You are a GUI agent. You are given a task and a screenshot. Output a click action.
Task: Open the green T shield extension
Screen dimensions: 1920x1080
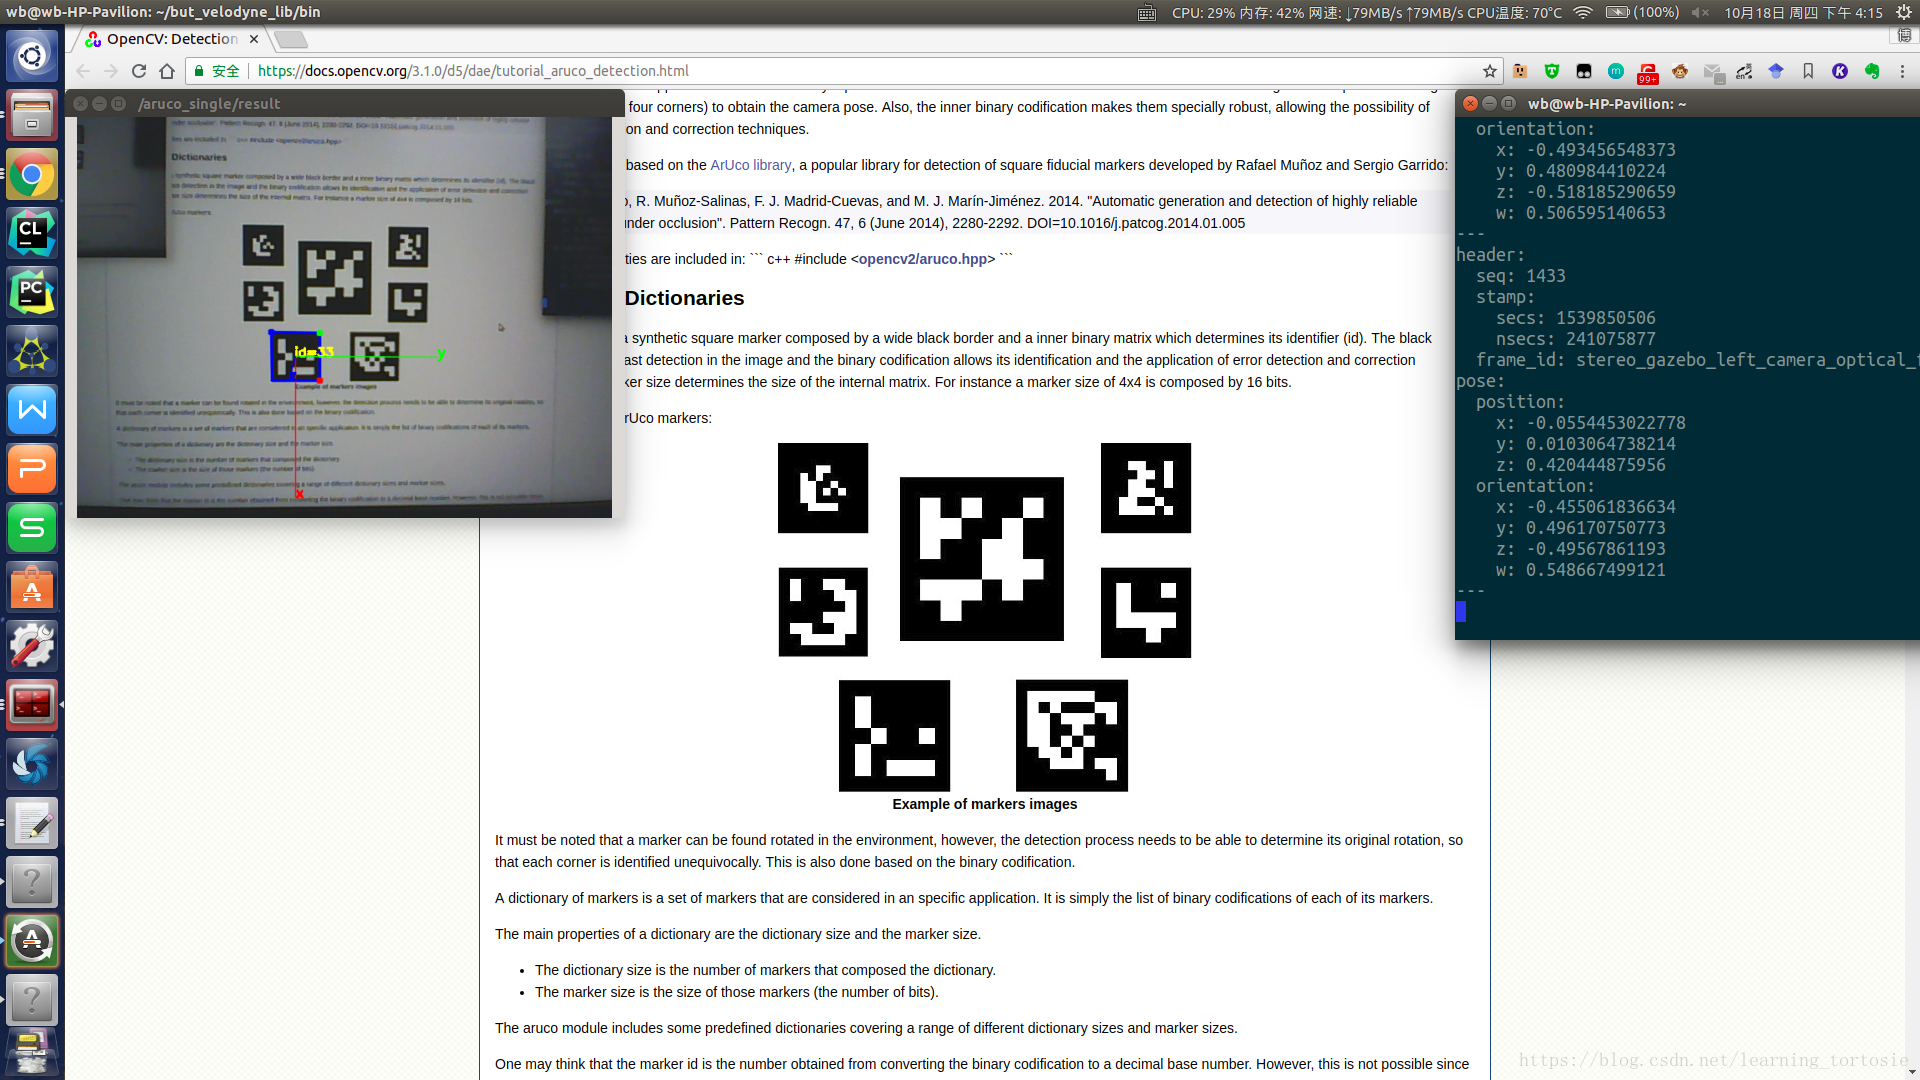pyautogui.click(x=1552, y=71)
